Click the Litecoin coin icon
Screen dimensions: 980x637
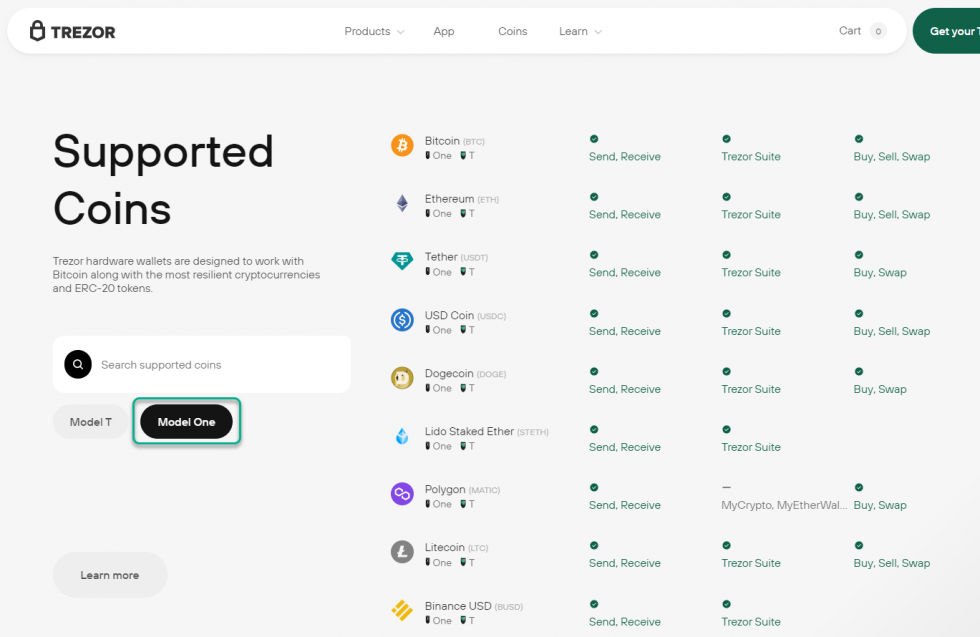402,552
